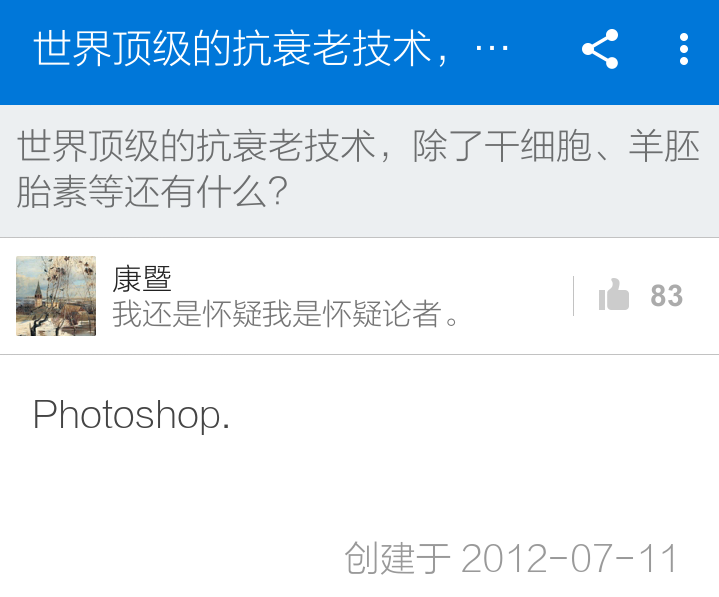The width and height of the screenshot is (719, 597).
Task: Open 康暨's avatar thumbnail
Action: click(56, 296)
